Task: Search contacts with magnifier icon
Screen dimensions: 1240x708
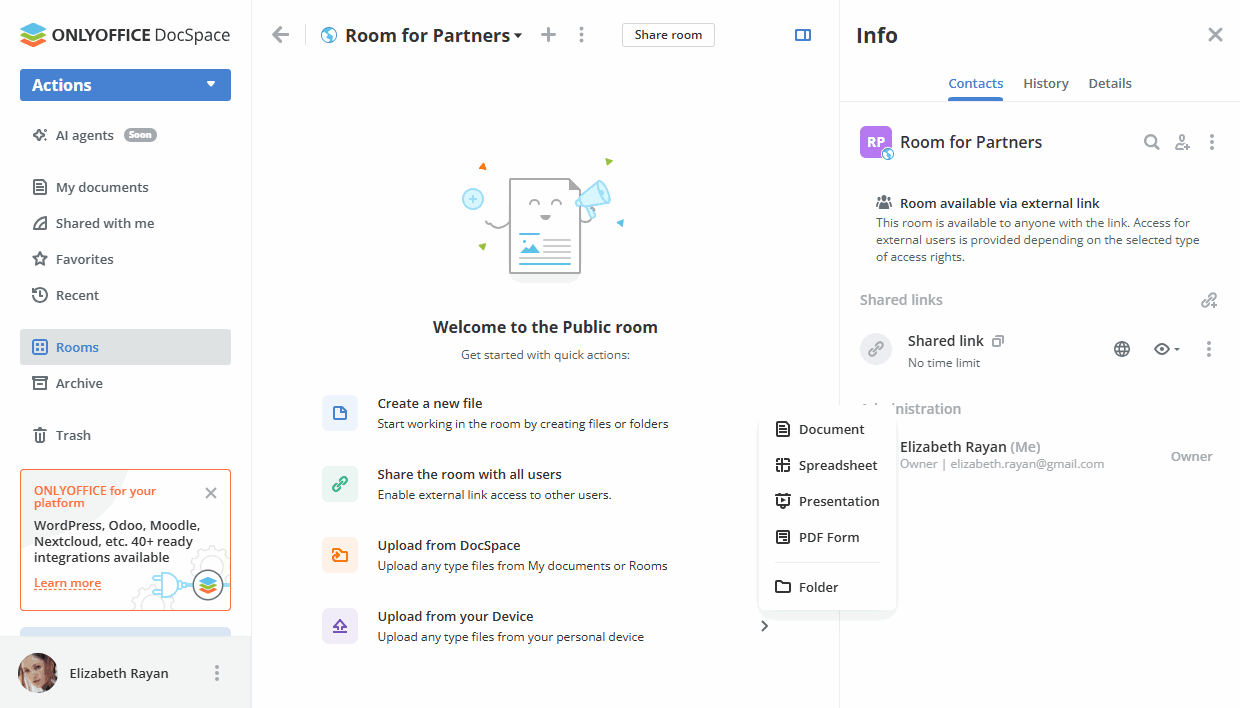Action: pyautogui.click(x=1152, y=142)
